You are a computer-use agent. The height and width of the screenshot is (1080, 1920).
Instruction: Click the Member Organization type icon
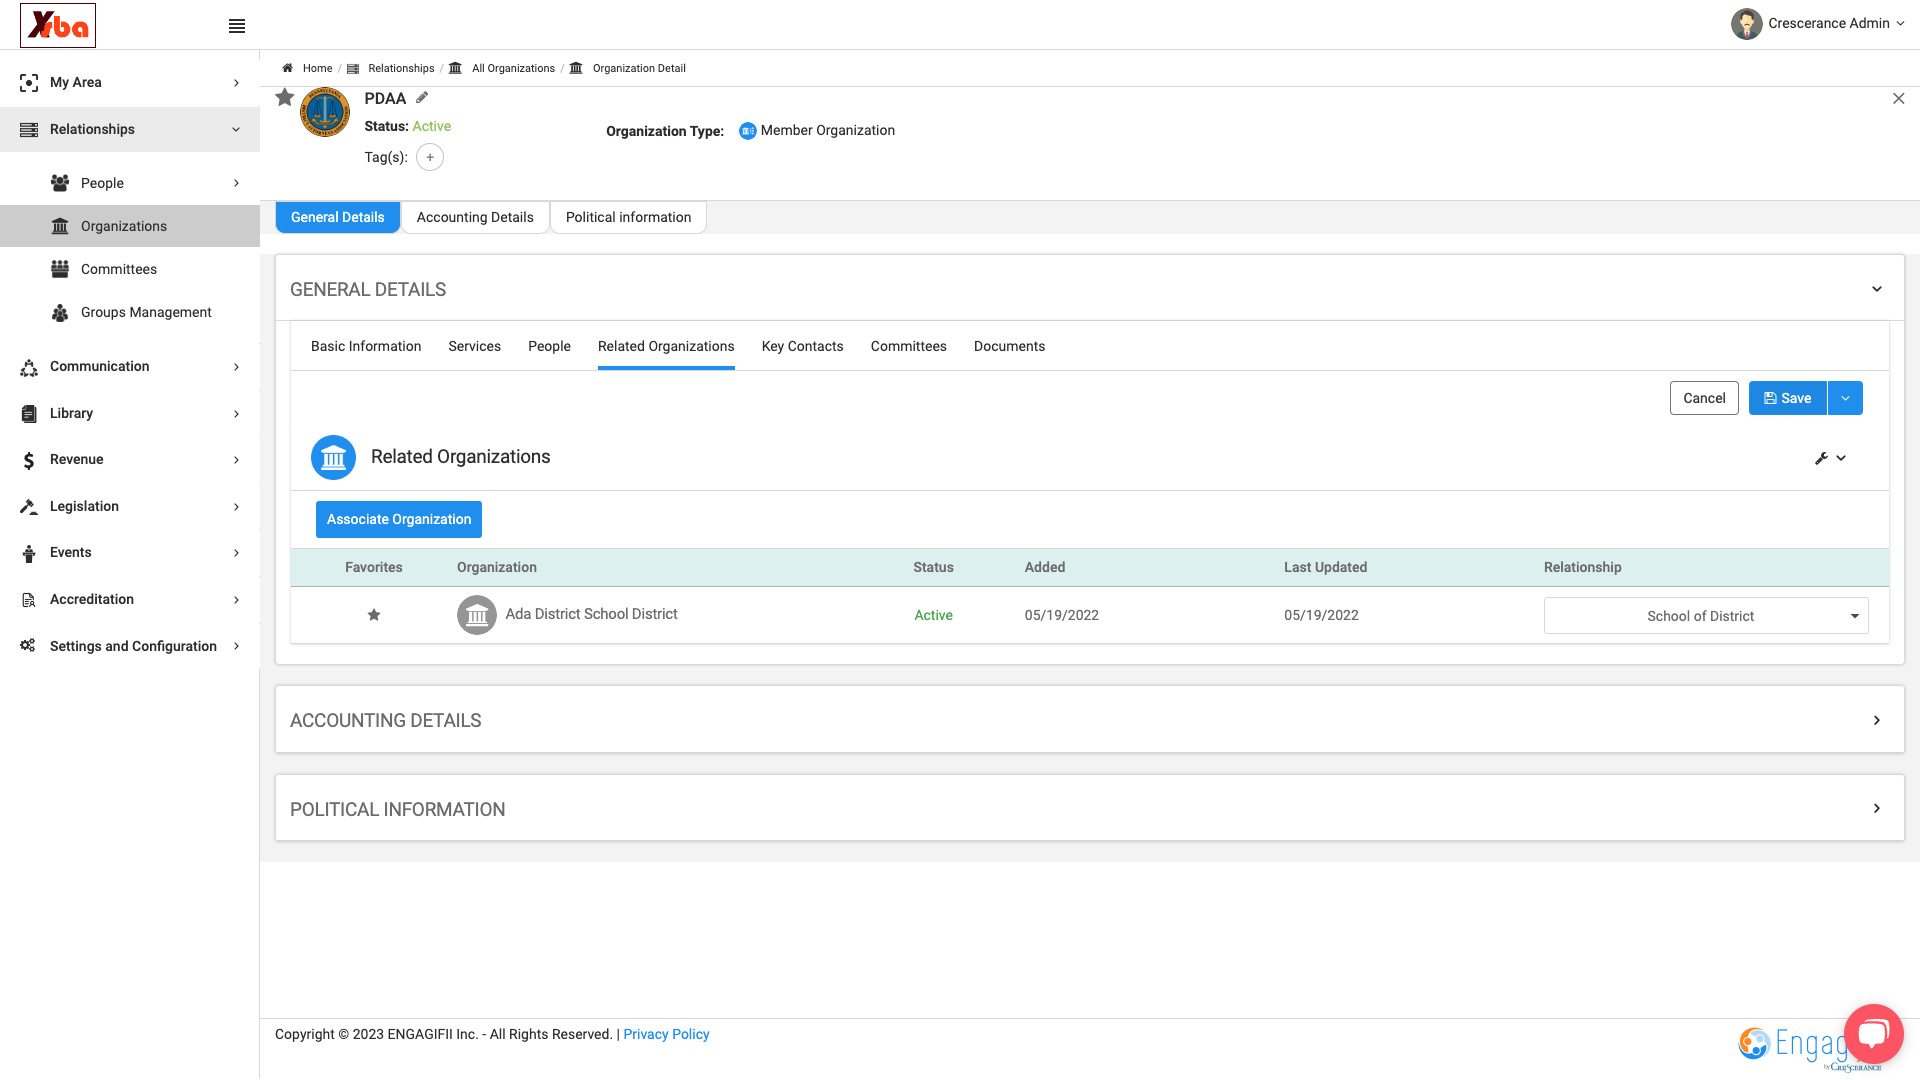coord(748,131)
